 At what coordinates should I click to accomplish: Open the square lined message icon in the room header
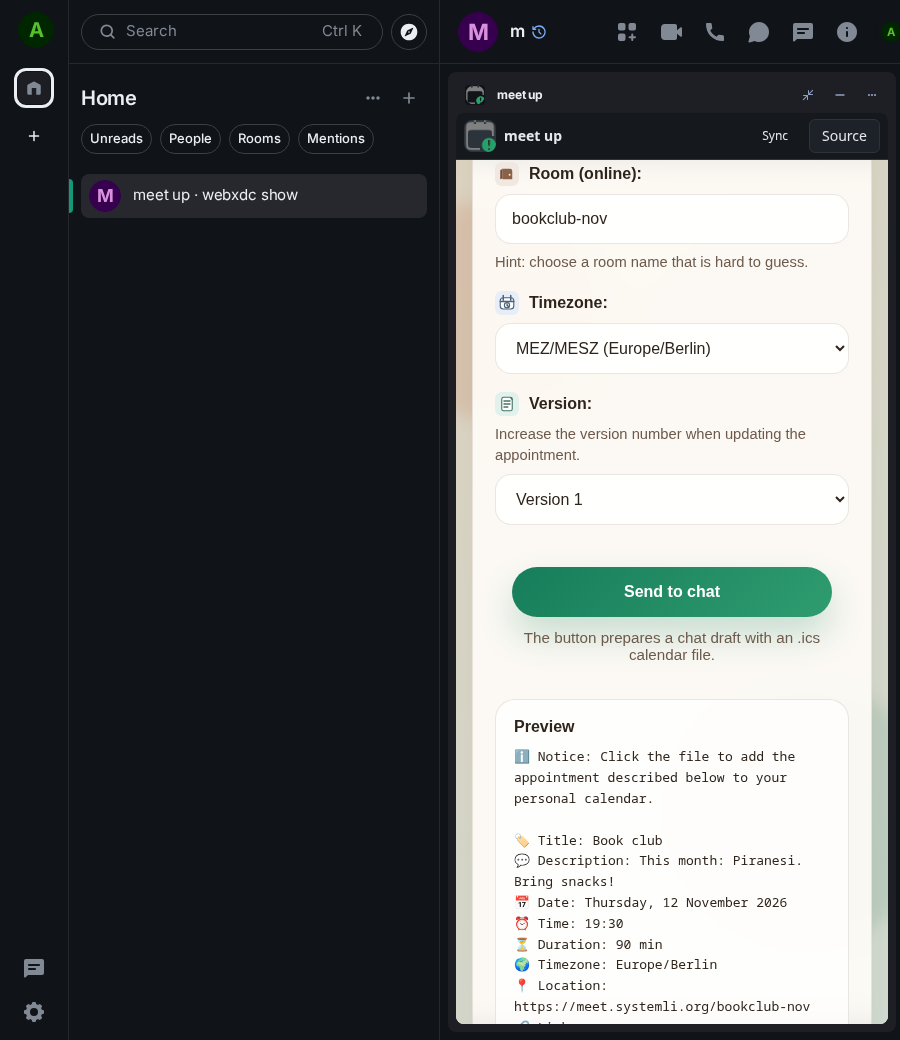803,32
